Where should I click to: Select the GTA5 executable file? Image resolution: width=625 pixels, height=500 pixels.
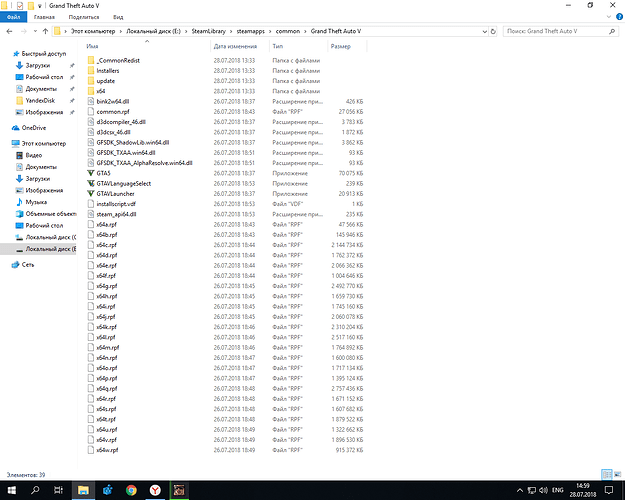(104, 171)
